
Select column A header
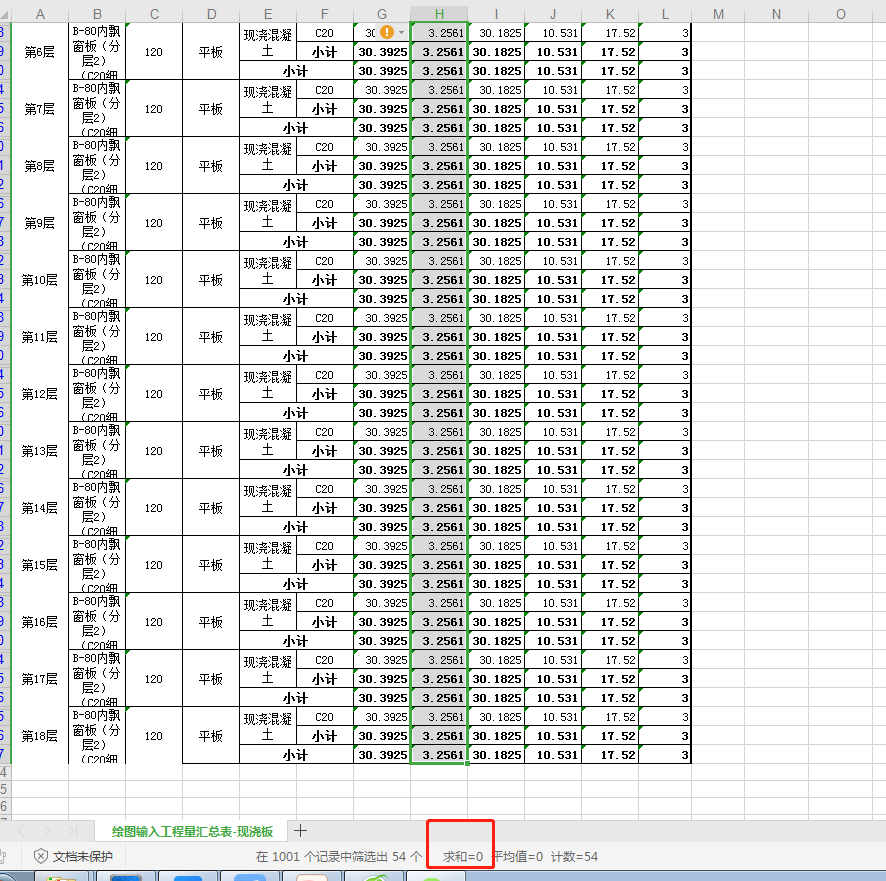click(40, 14)
